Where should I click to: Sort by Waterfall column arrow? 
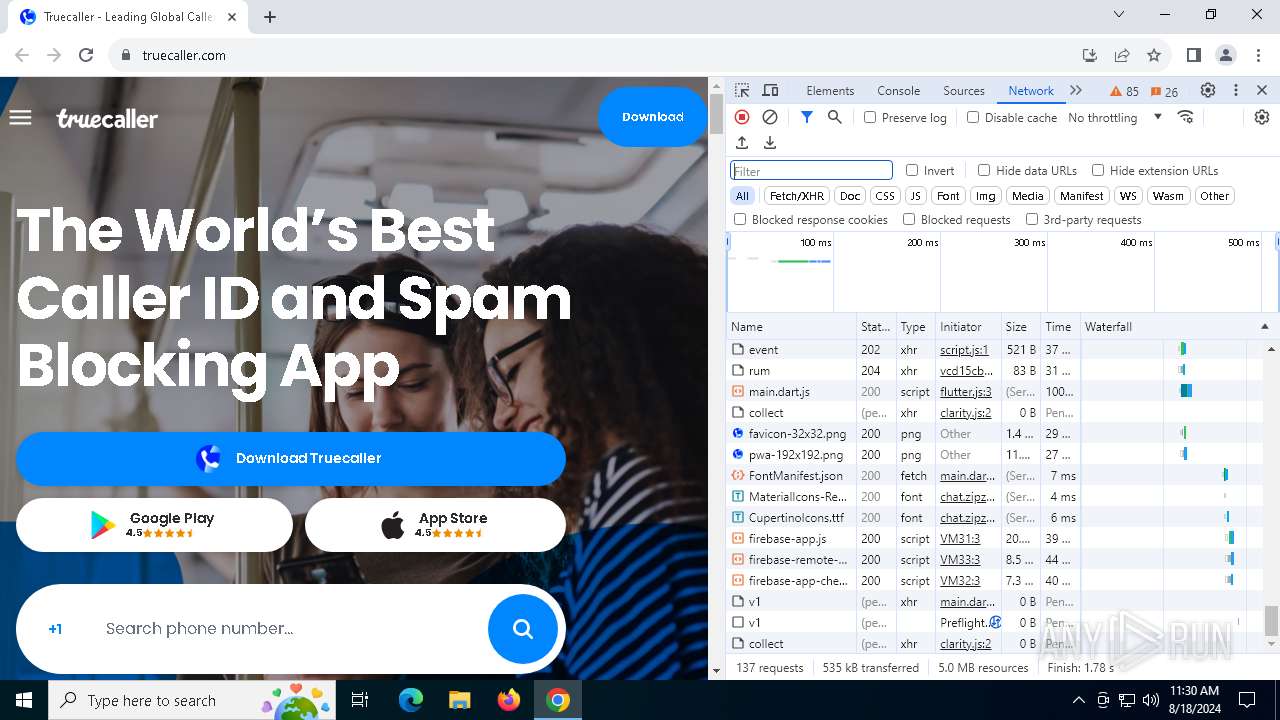pyautogui.click(x=1264, y=327)
